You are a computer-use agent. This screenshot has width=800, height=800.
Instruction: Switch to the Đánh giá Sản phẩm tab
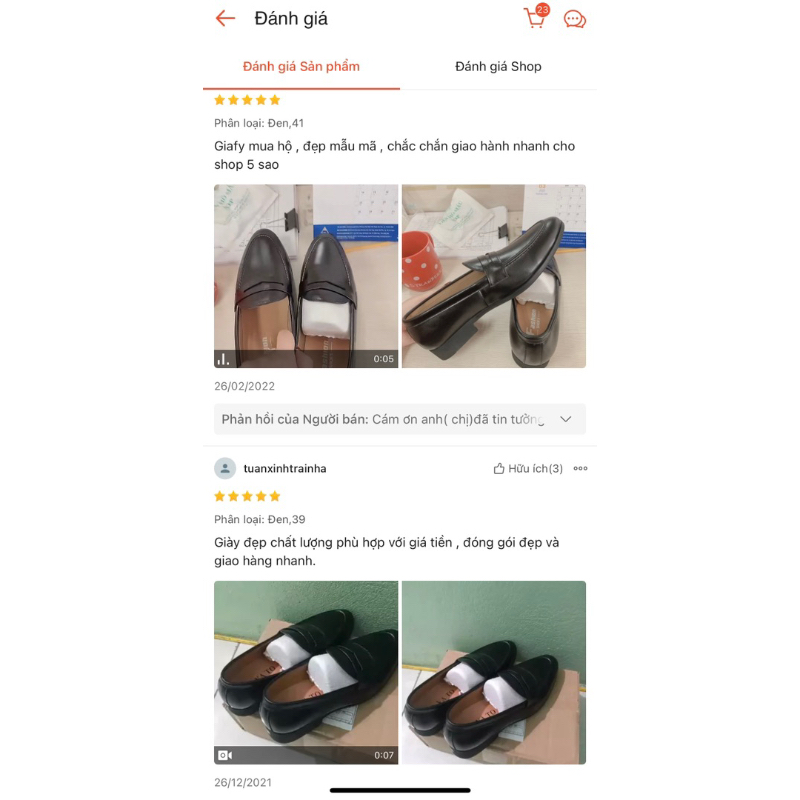tap(301, 66)
